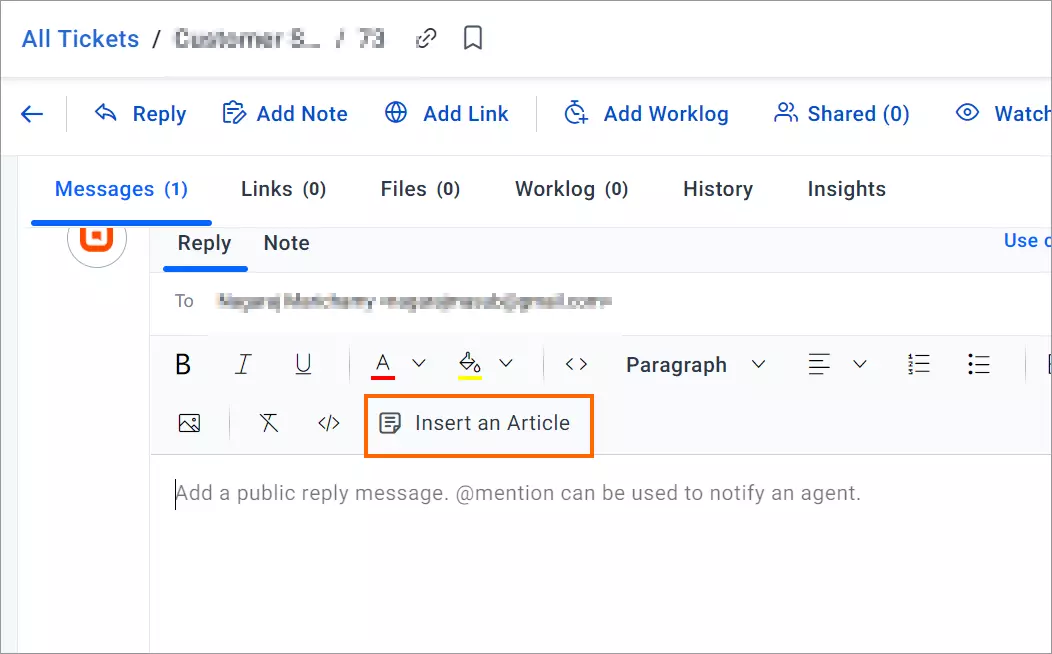The width and height of the screenshot is (1052, 654).
Task: Expand alignment options chevron
Action: pyautogui.click(x=859, y=364)
